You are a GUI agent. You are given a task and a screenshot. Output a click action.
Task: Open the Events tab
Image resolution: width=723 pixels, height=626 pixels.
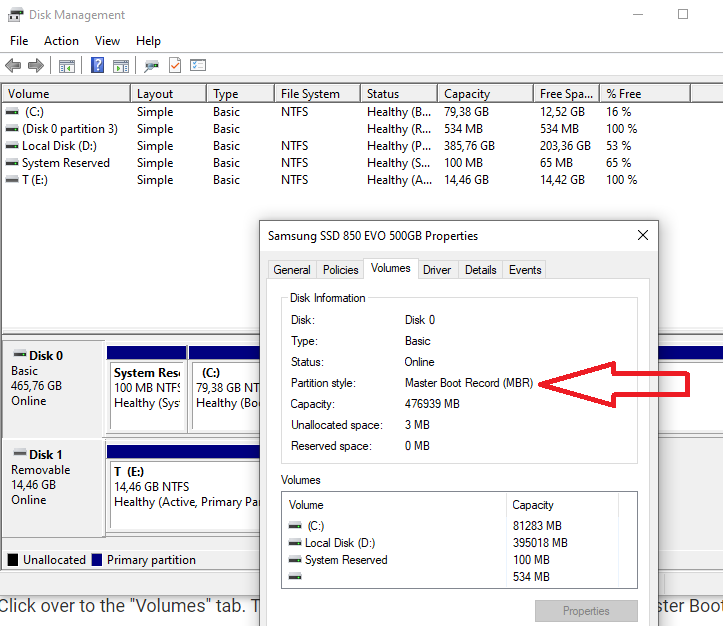point(525,270)
